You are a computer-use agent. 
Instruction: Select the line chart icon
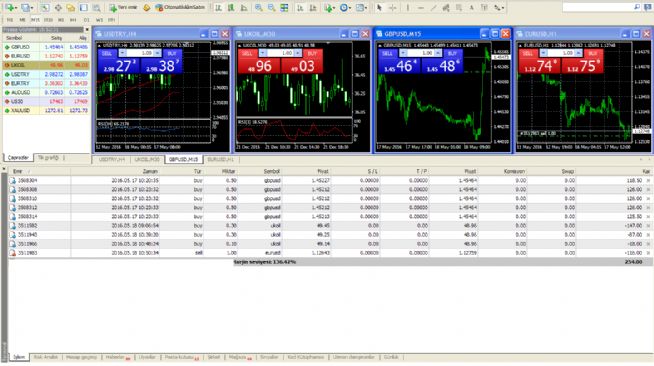pyautogui.click(x=244, y=8)
